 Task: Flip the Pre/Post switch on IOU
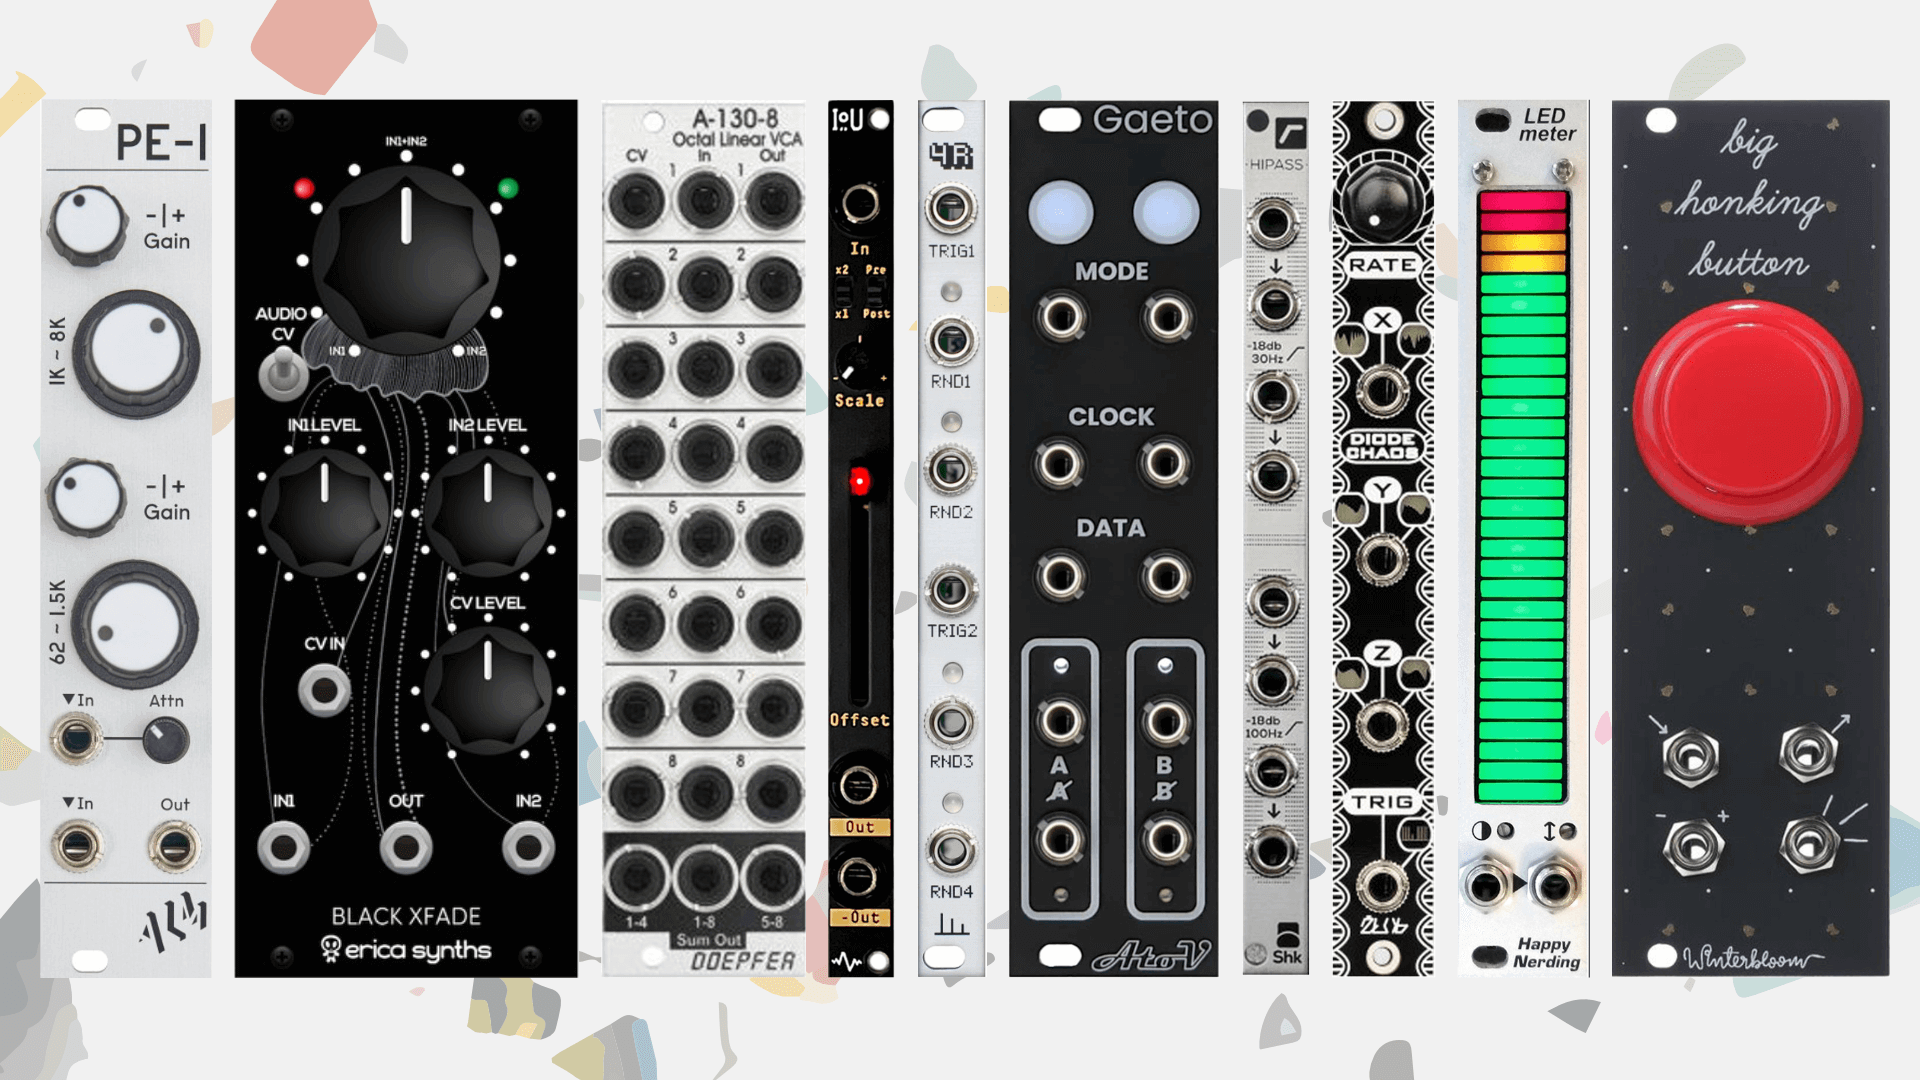point(875,292)
